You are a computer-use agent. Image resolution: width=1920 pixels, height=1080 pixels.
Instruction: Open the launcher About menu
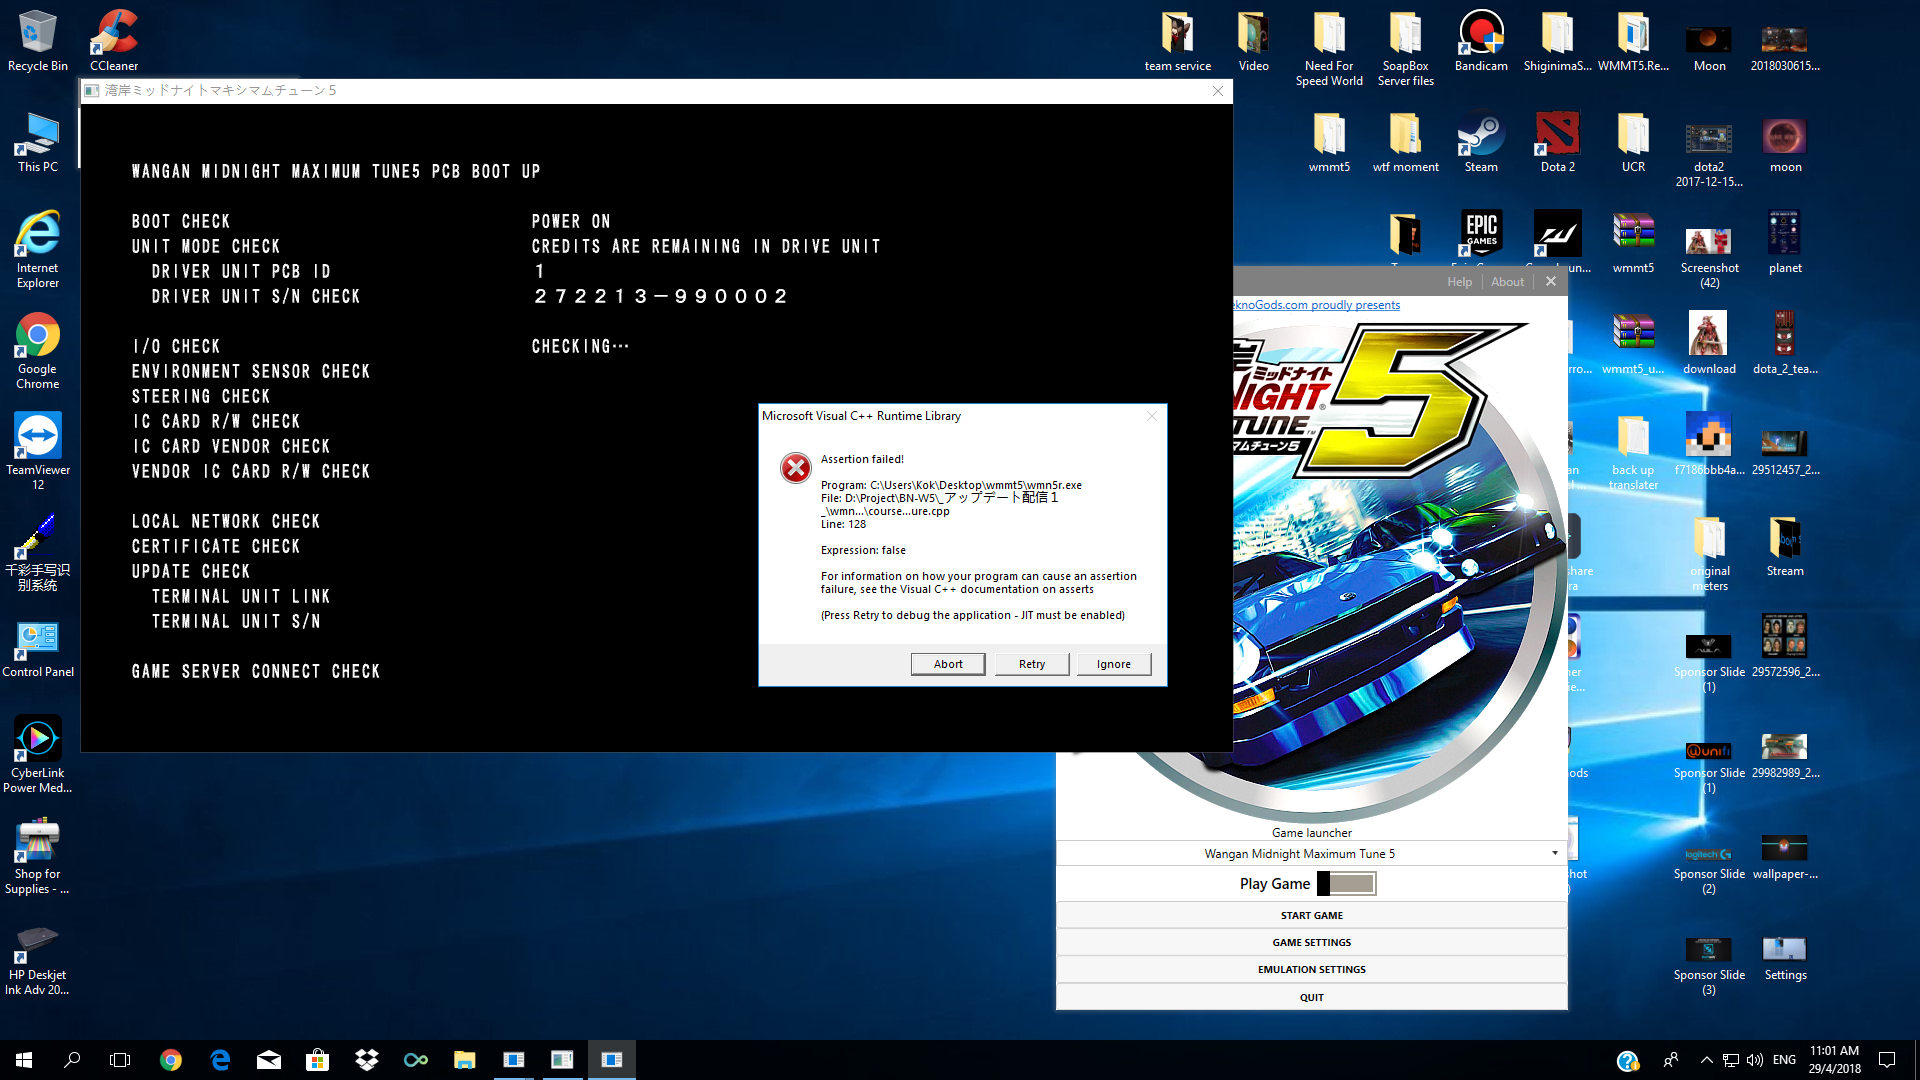[1507, 282]
